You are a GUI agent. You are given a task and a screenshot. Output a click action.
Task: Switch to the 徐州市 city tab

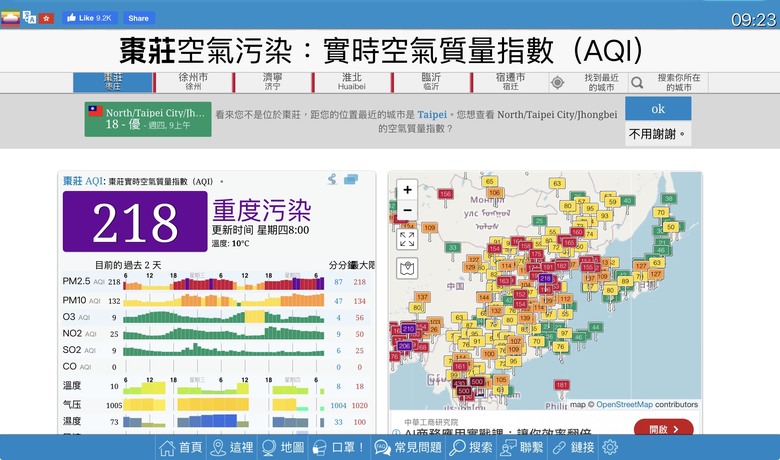tap(193, 82)
